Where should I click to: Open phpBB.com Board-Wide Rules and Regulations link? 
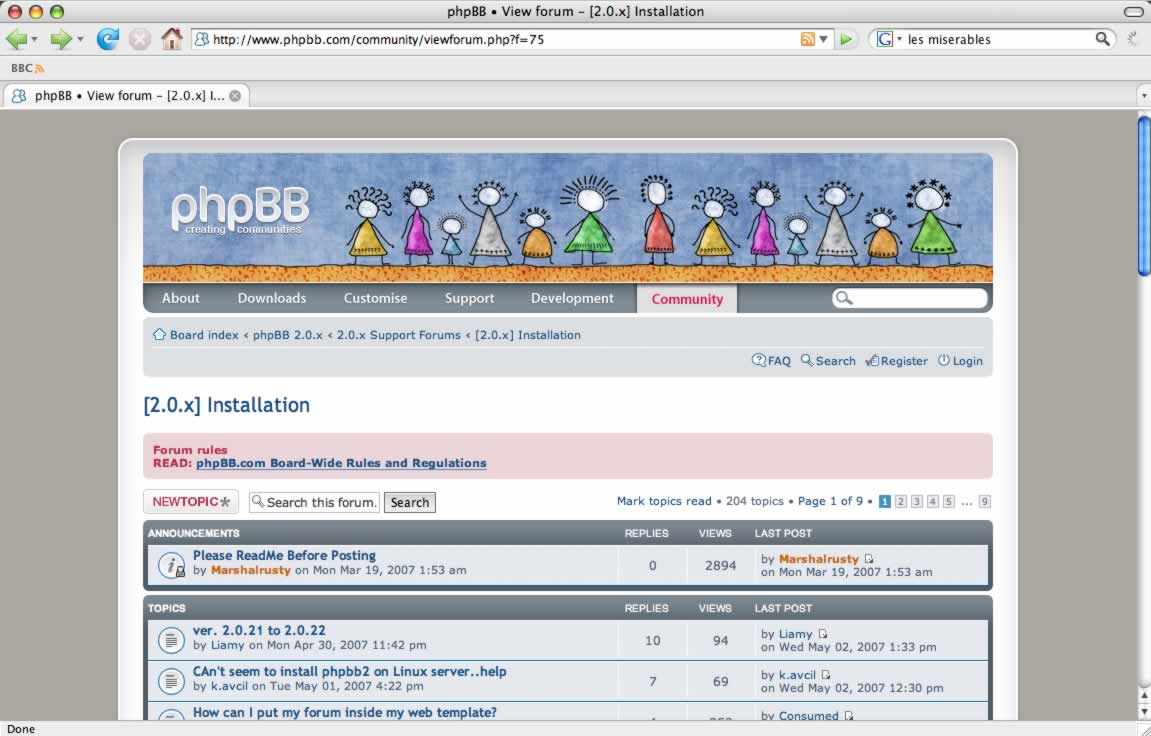point(341,463)
